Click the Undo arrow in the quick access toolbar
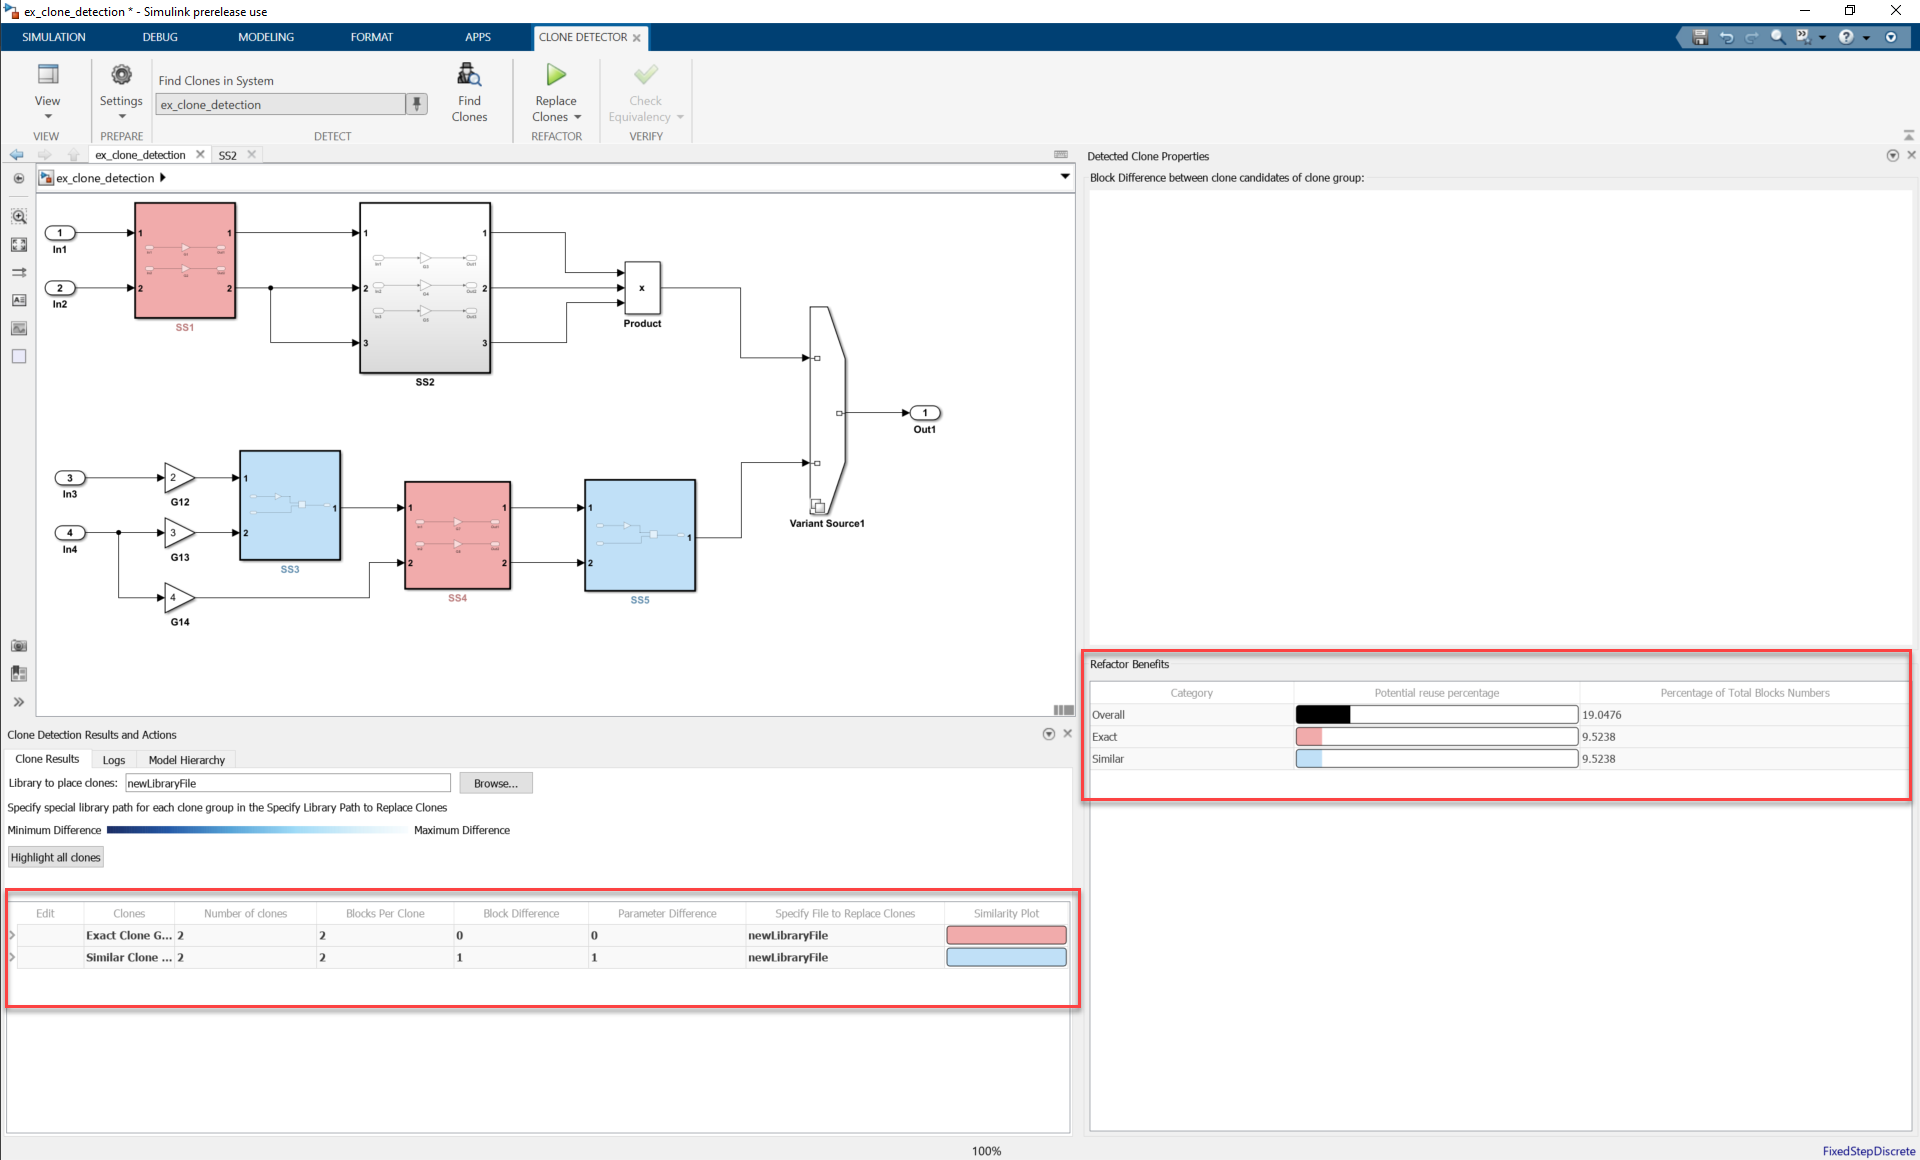This screenshot has height=1160, width=1920. pos(1726,37)
